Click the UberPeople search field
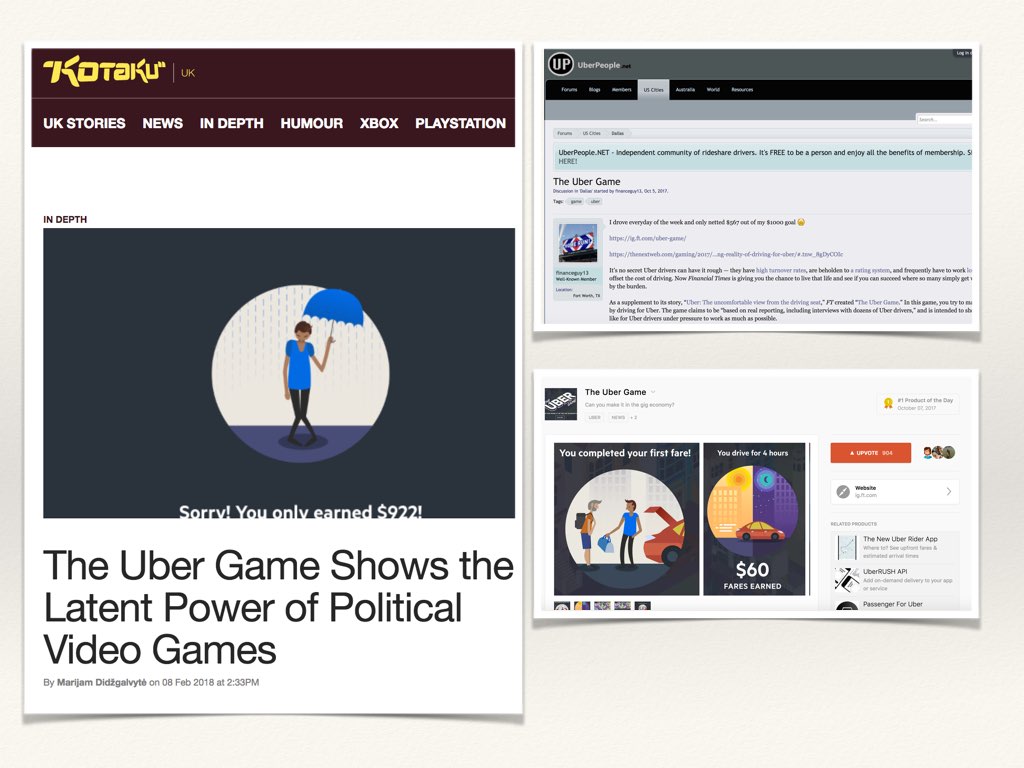Screen dimensions: 1024x768 point(943,119)
